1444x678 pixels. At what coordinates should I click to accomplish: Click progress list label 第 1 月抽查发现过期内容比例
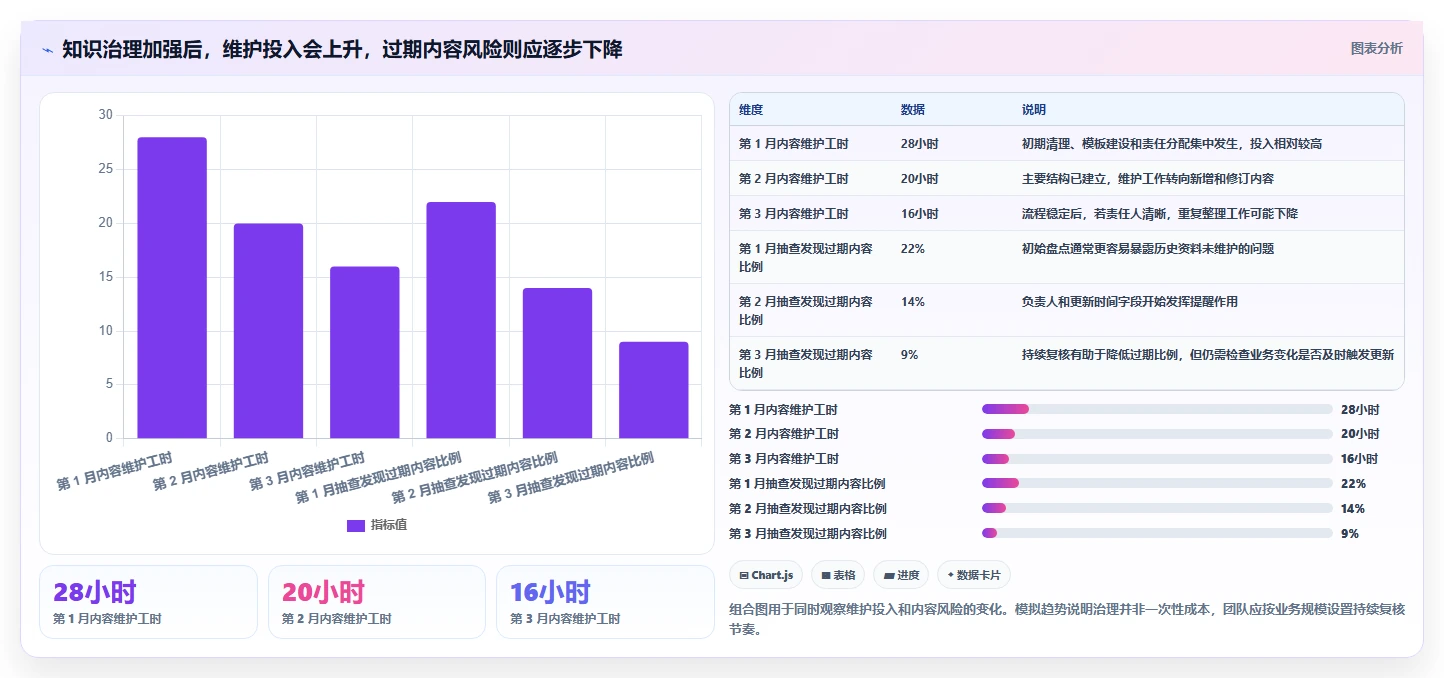click(808, 483)
